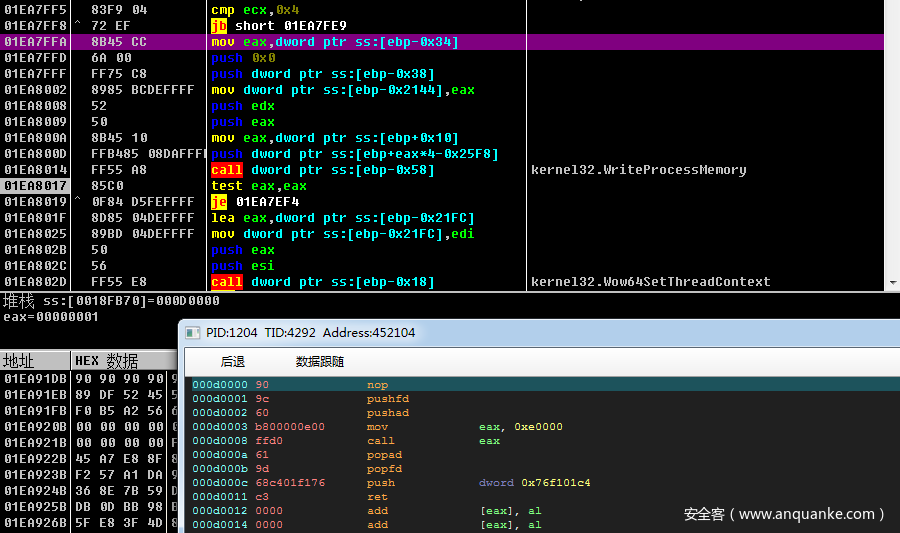Select the highlighted address 01EA8017
This screenshot has height=533, width=900.
(36, 186)
